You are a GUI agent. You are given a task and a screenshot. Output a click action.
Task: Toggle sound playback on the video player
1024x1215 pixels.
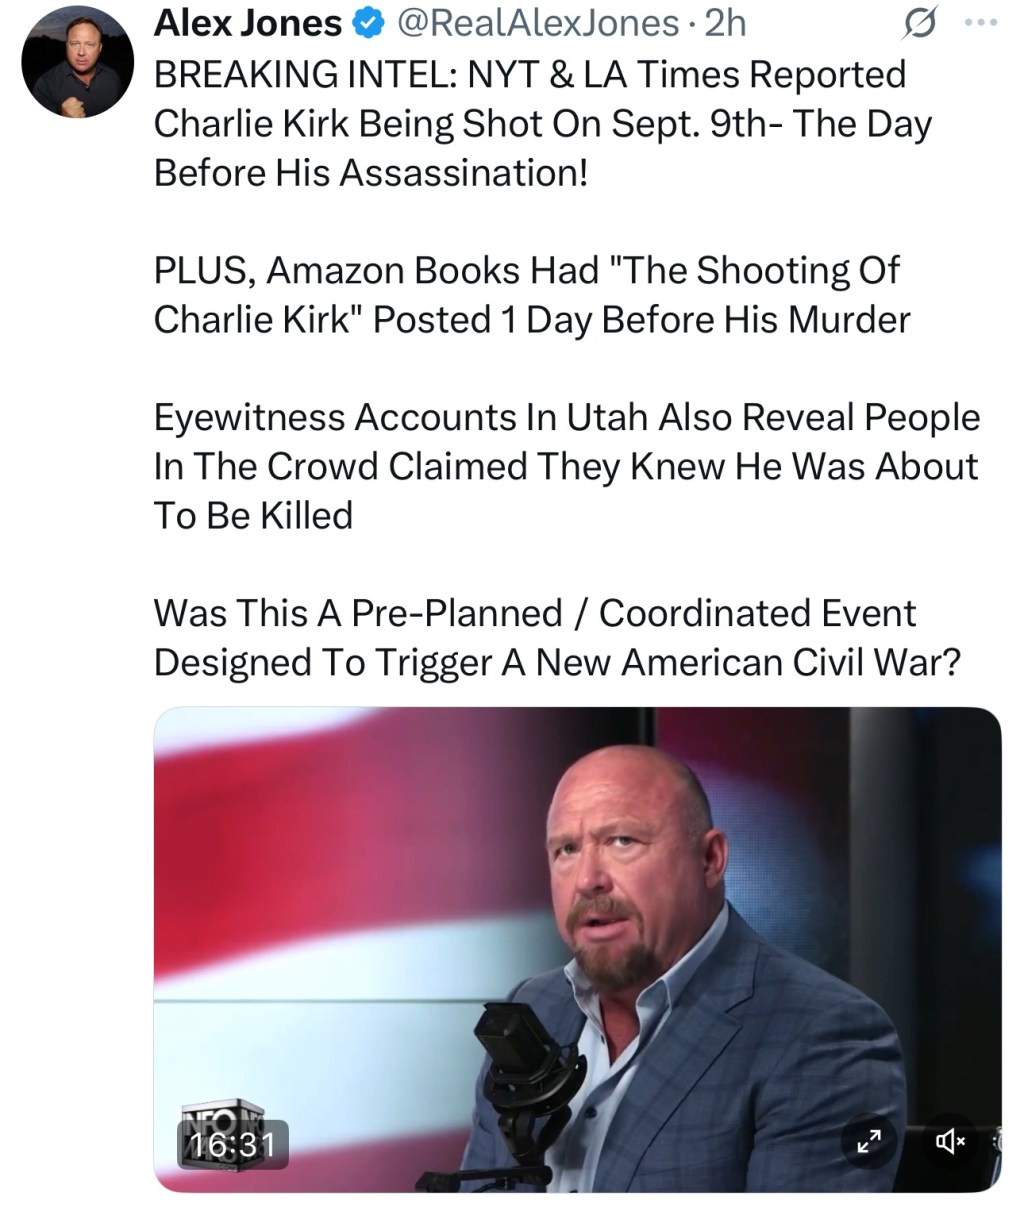click(x=952, y=1139)
